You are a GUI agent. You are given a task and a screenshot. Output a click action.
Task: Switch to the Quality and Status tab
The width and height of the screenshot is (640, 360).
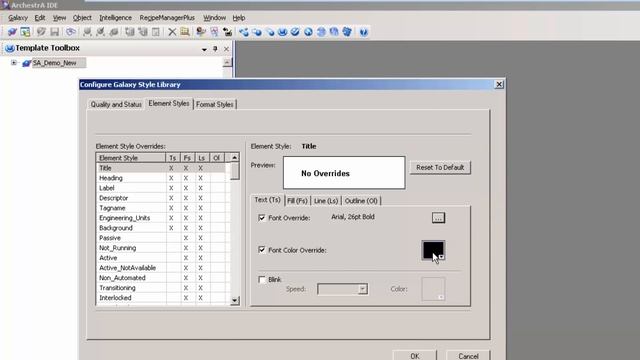[116, 104]
